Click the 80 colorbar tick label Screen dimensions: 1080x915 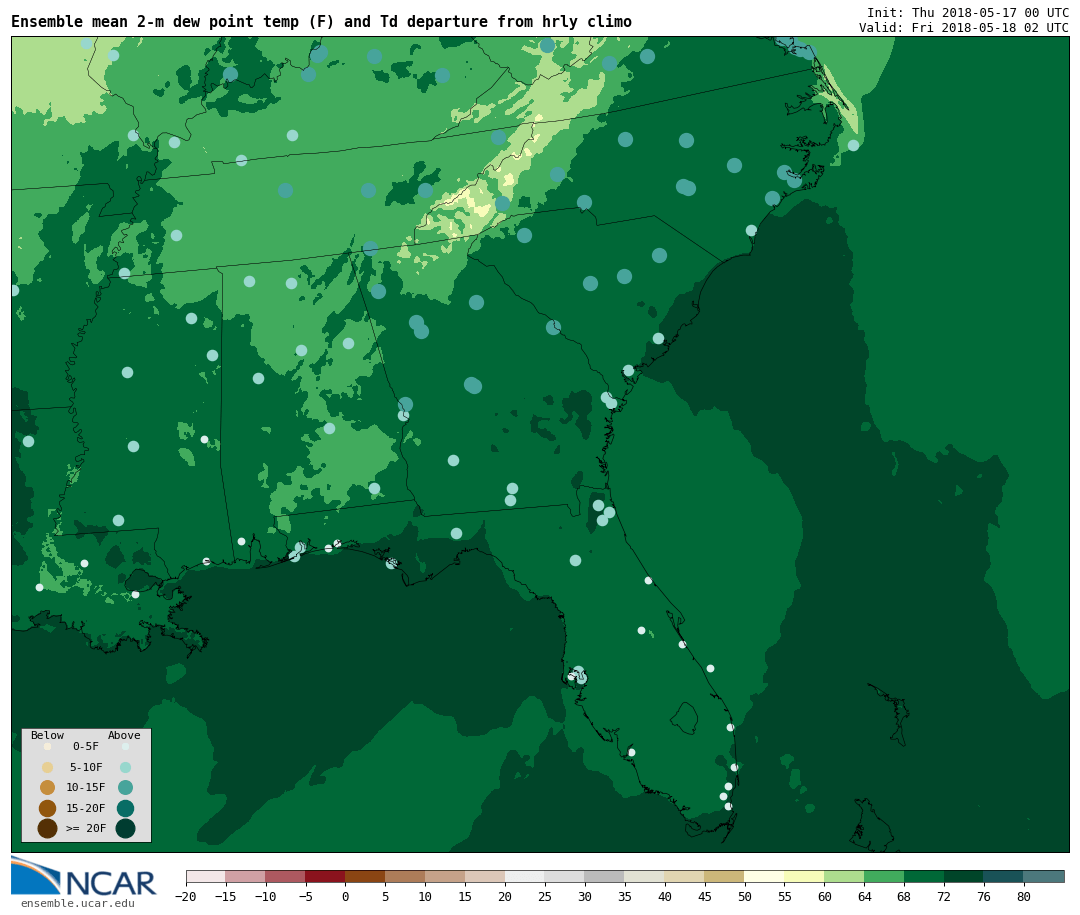[x=1024, y=896]
